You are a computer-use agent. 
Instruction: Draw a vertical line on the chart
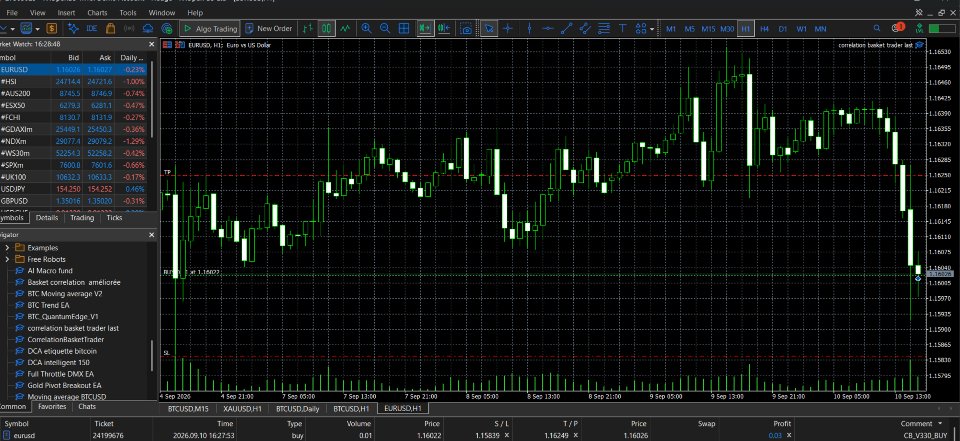(x=530, y=28)
